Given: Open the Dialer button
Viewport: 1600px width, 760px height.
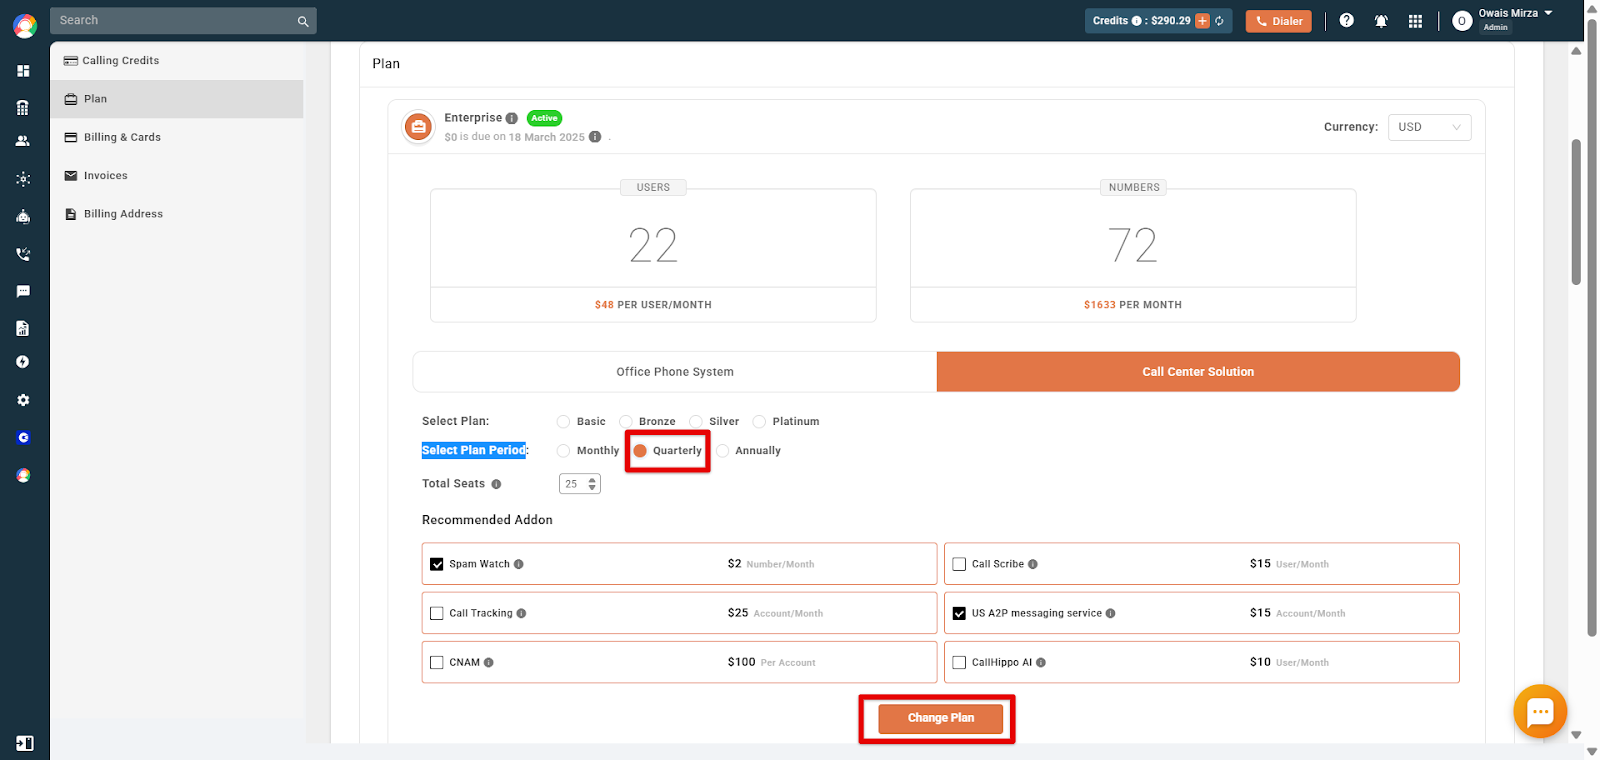Looking at the screenshot, I should pos(1278,21).
